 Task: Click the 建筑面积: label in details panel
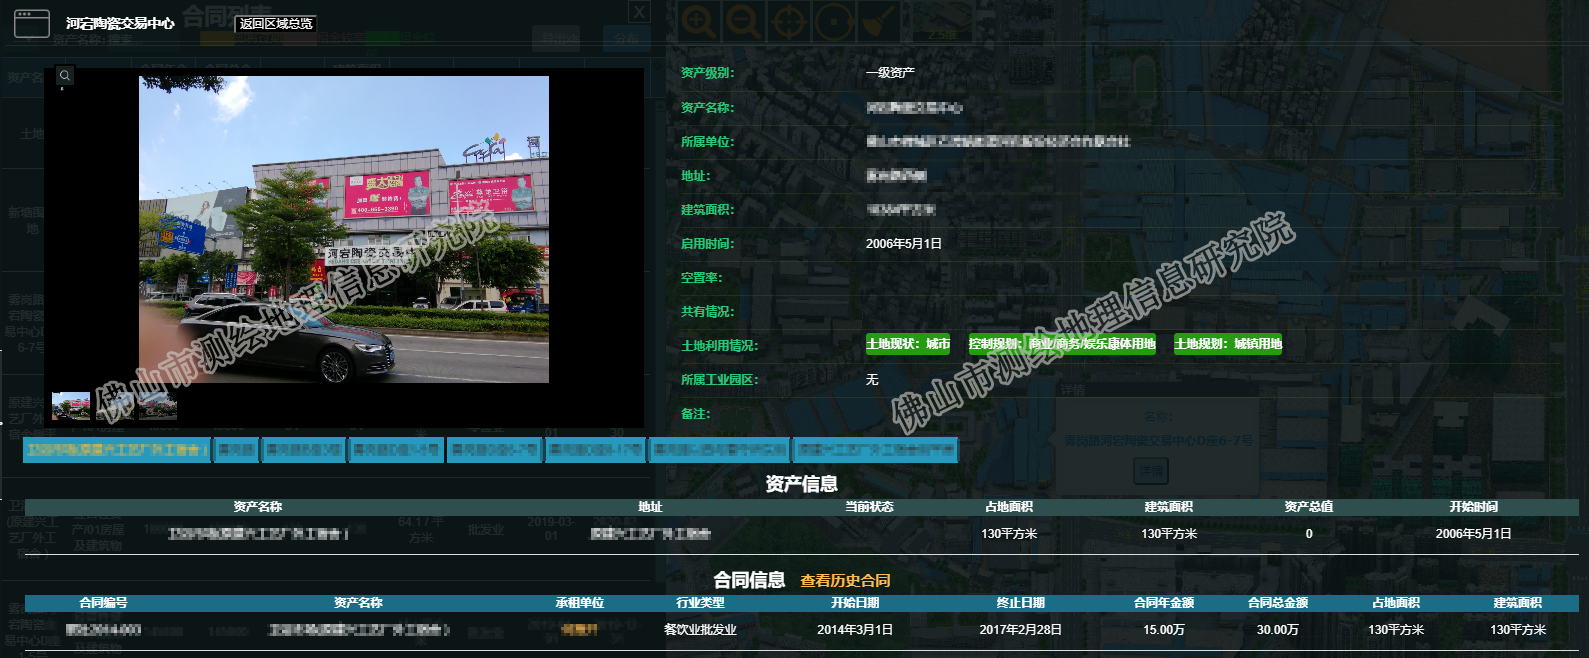[707, 210]
